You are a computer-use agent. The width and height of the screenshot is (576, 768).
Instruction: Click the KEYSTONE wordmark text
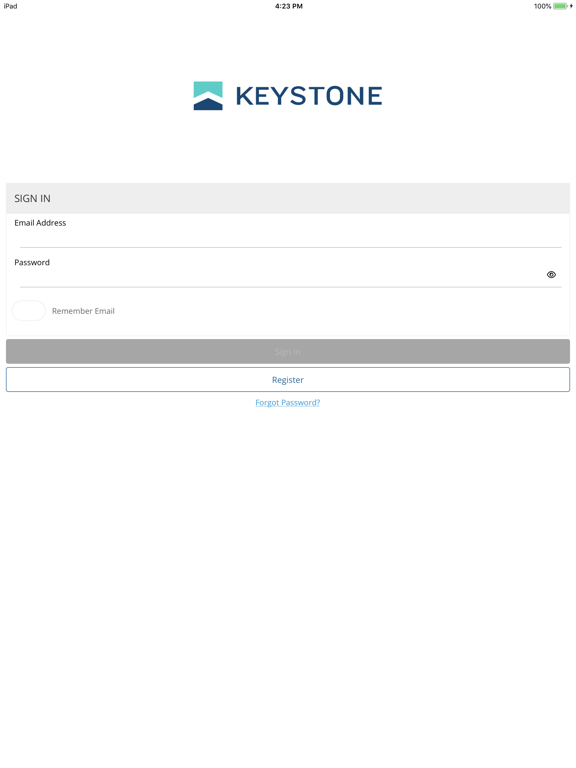(x=309, y=96)
